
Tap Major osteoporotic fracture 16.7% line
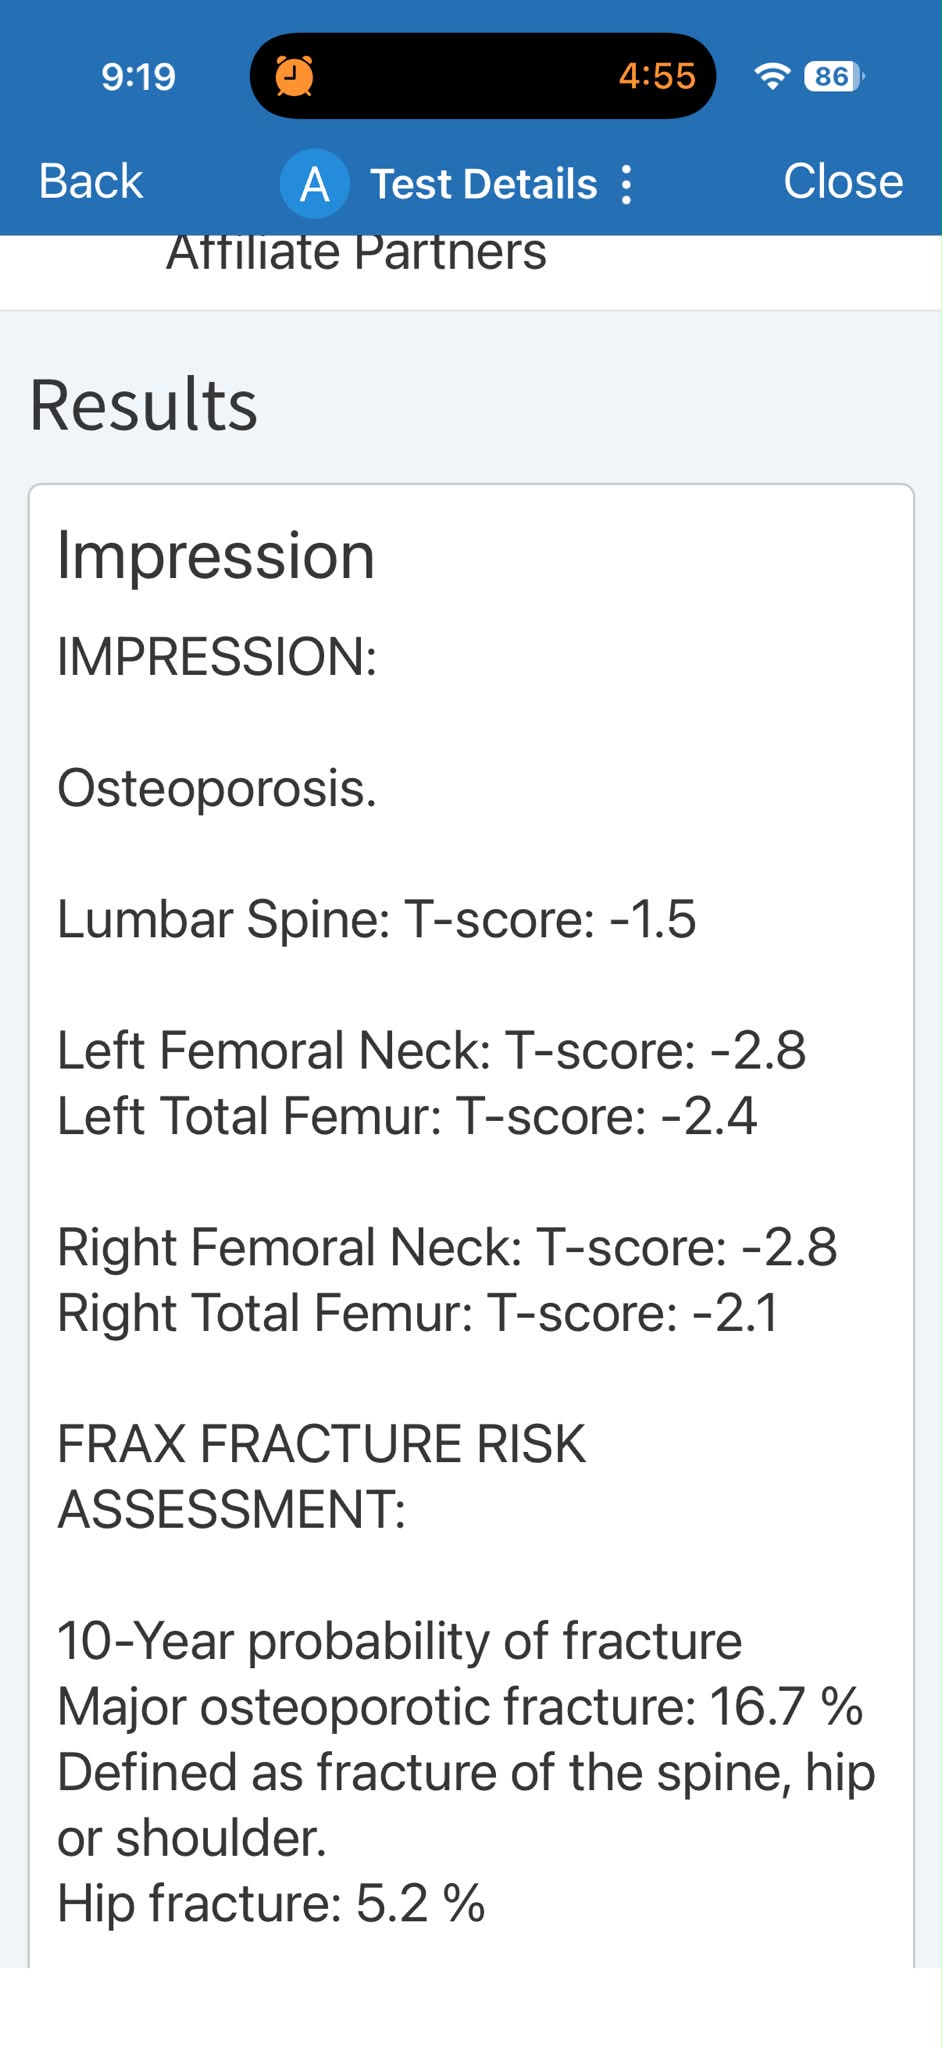(459, 1706)
